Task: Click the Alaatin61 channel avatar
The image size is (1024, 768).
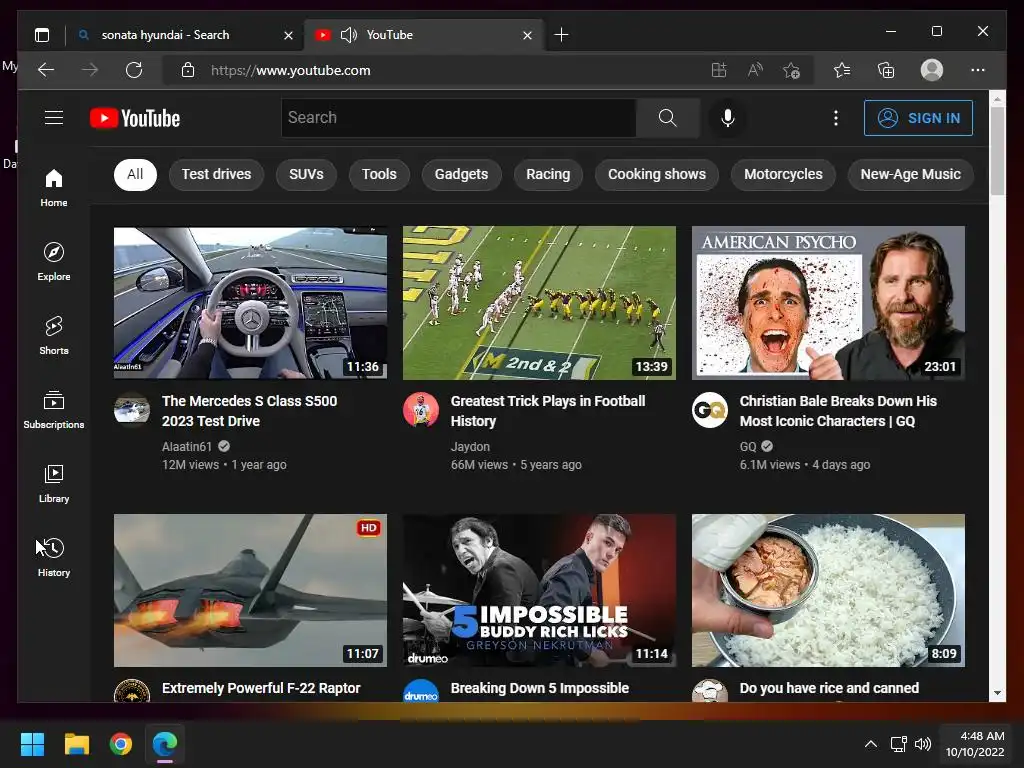Action: tap(132, 410)
